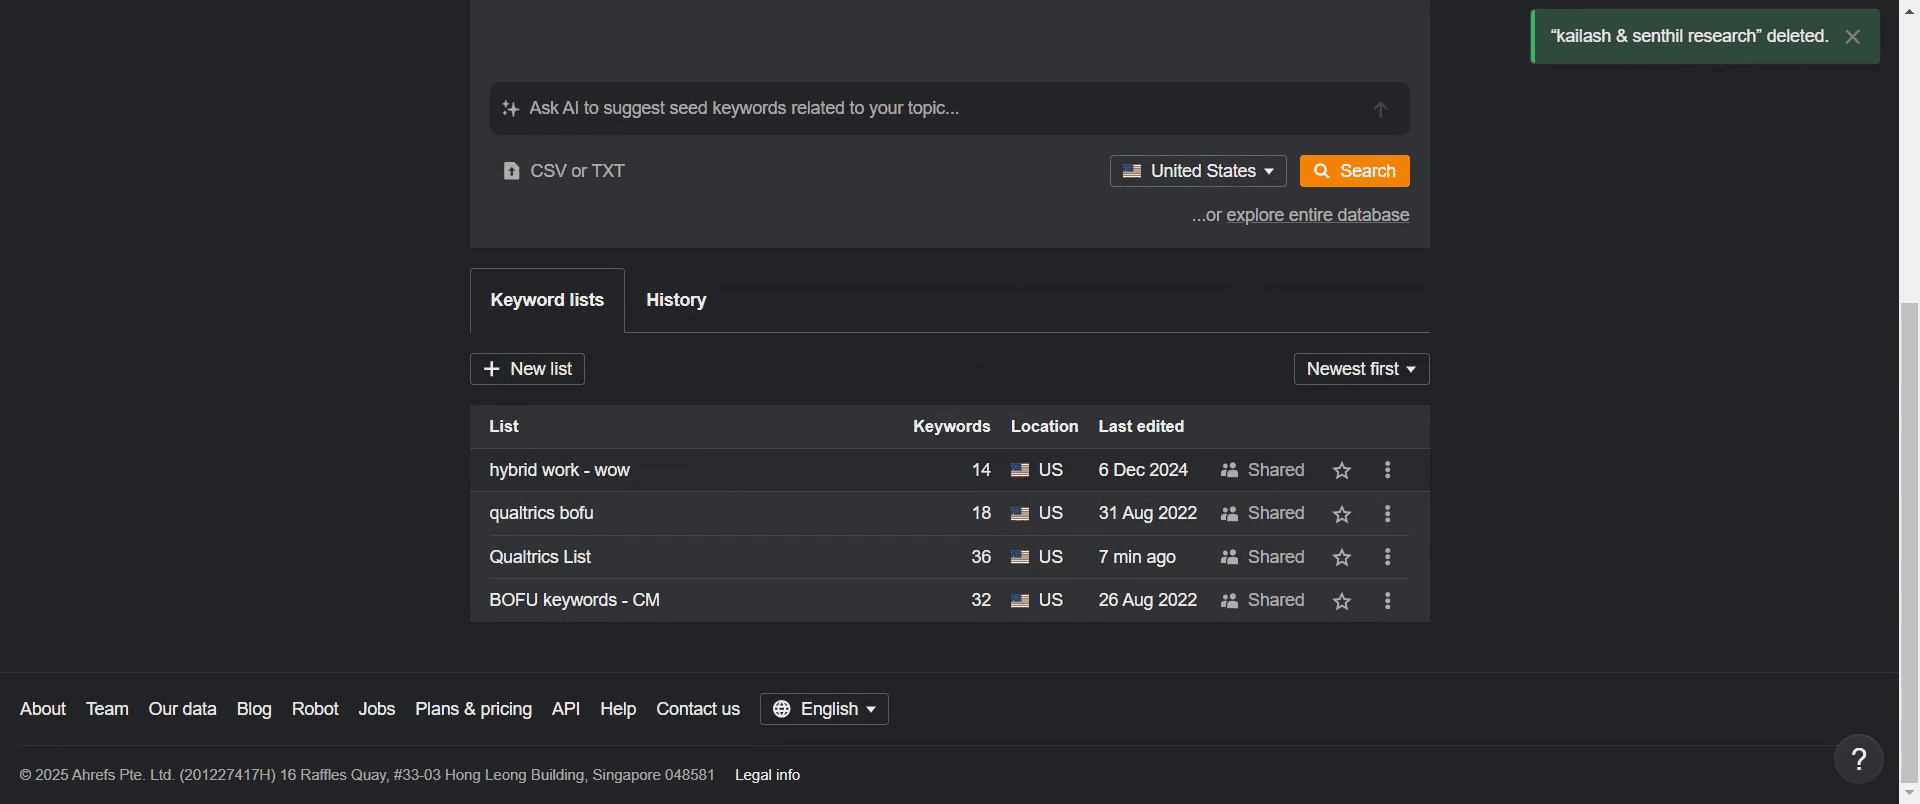Open the Our data footer link
This screenshot has height=804, width=1920.
point(182,709)
